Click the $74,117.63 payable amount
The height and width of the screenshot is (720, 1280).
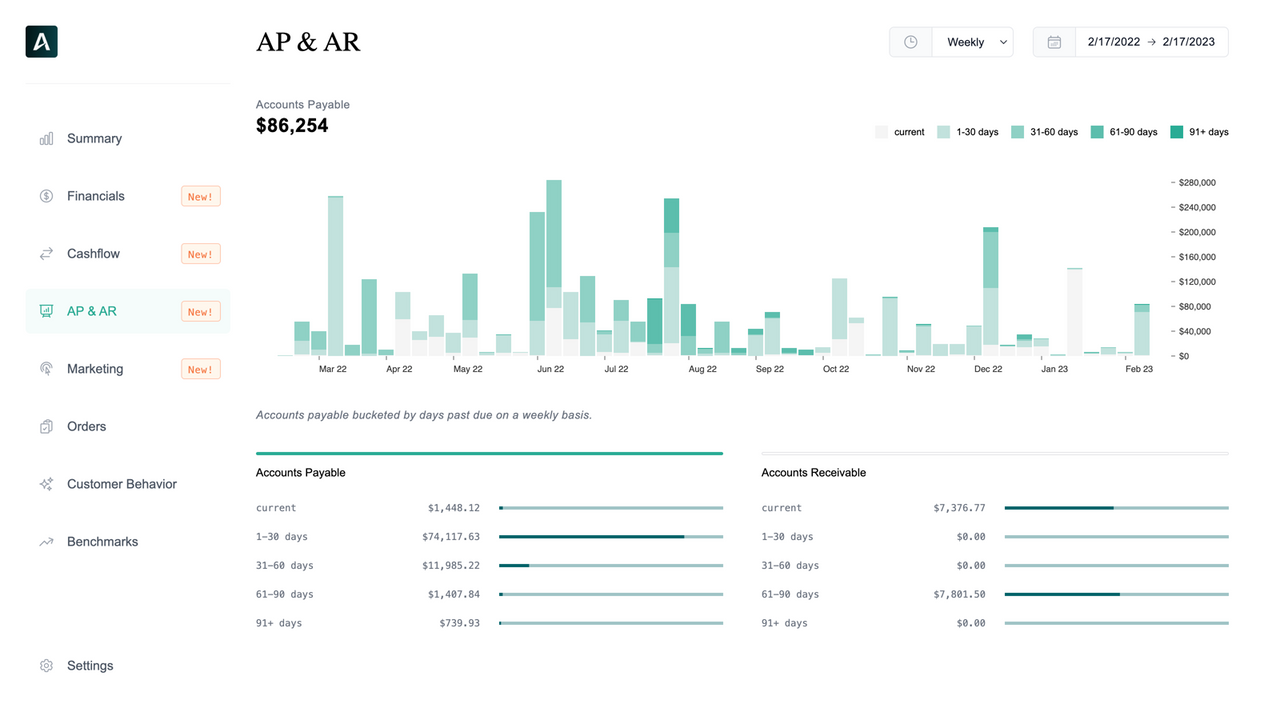point(451,537)
